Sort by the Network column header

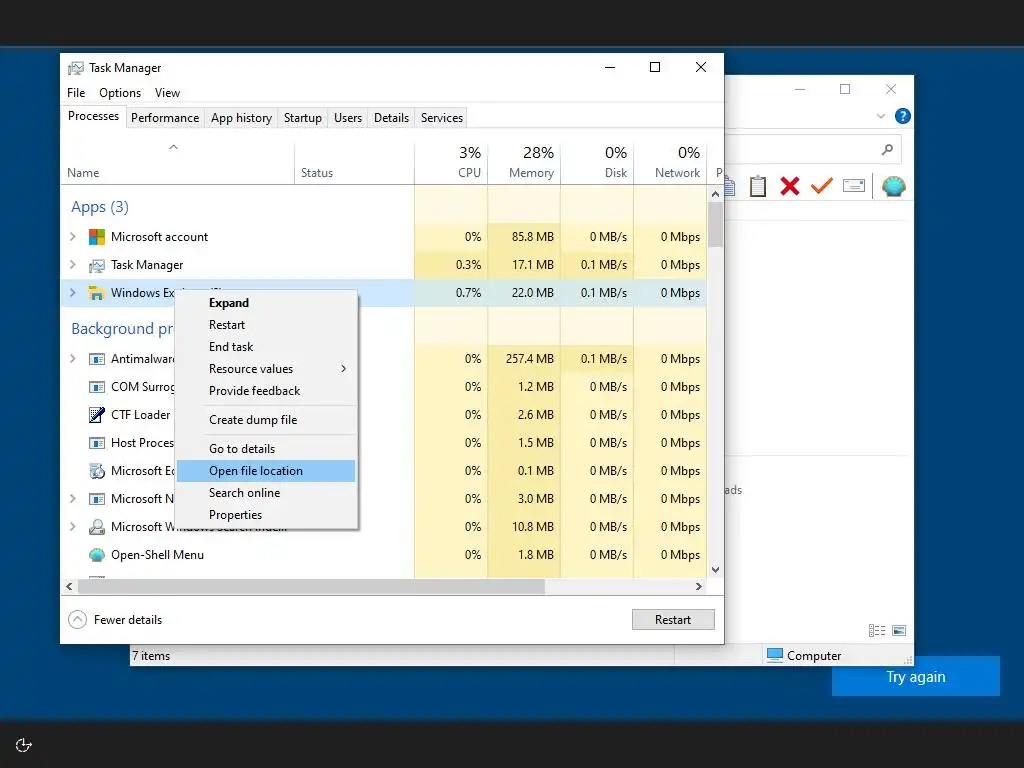[671, 163]
